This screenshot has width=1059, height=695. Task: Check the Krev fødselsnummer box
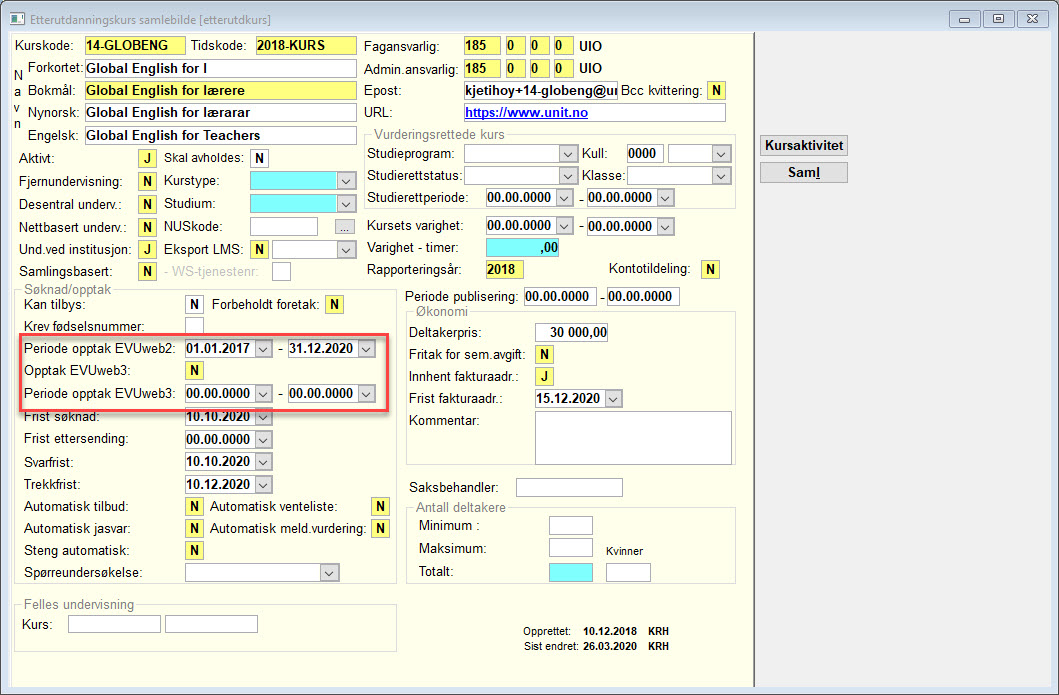tap(195, 326)
